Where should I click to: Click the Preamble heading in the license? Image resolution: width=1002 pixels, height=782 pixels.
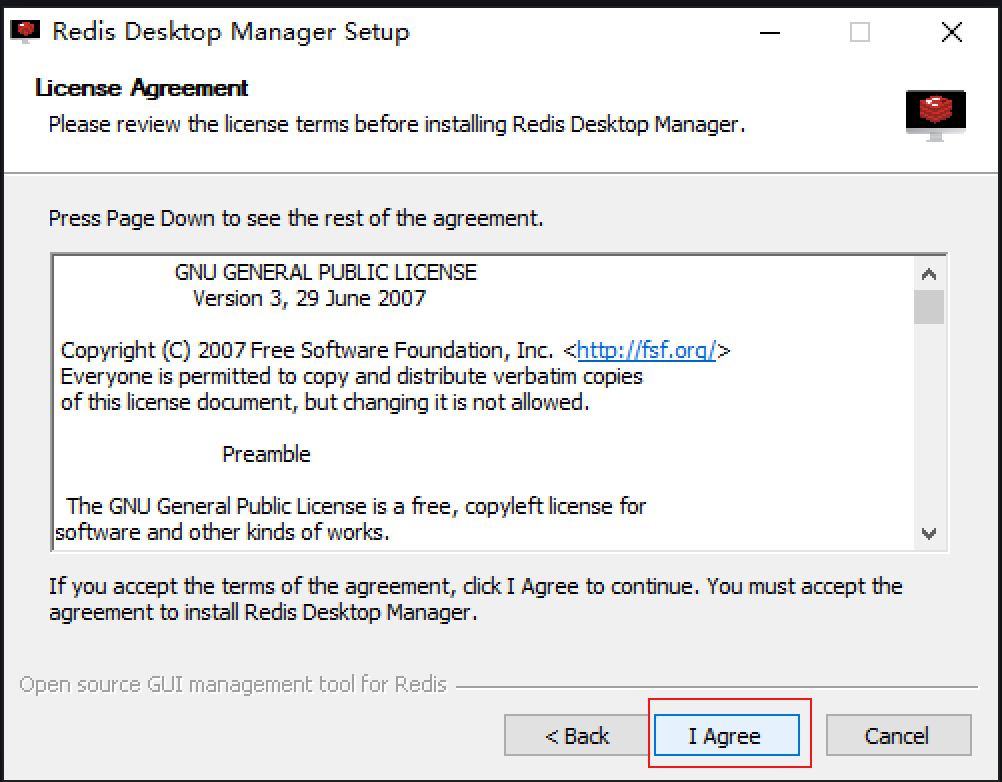(266, 454)
